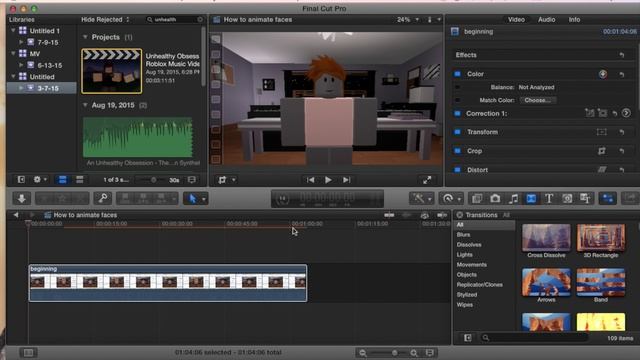Open the browser gear action menu
640x360 pixels.
click(40, 180)
